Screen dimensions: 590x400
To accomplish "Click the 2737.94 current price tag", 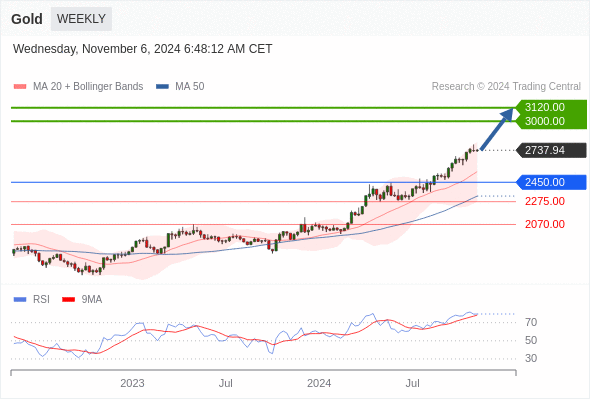I will 551,151.
